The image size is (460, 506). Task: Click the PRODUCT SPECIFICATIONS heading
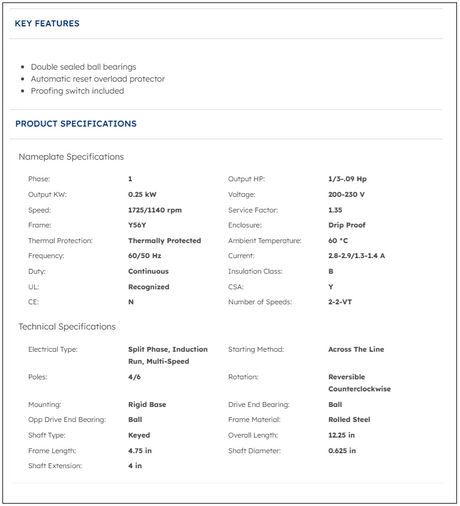click(x=76, y=124)
